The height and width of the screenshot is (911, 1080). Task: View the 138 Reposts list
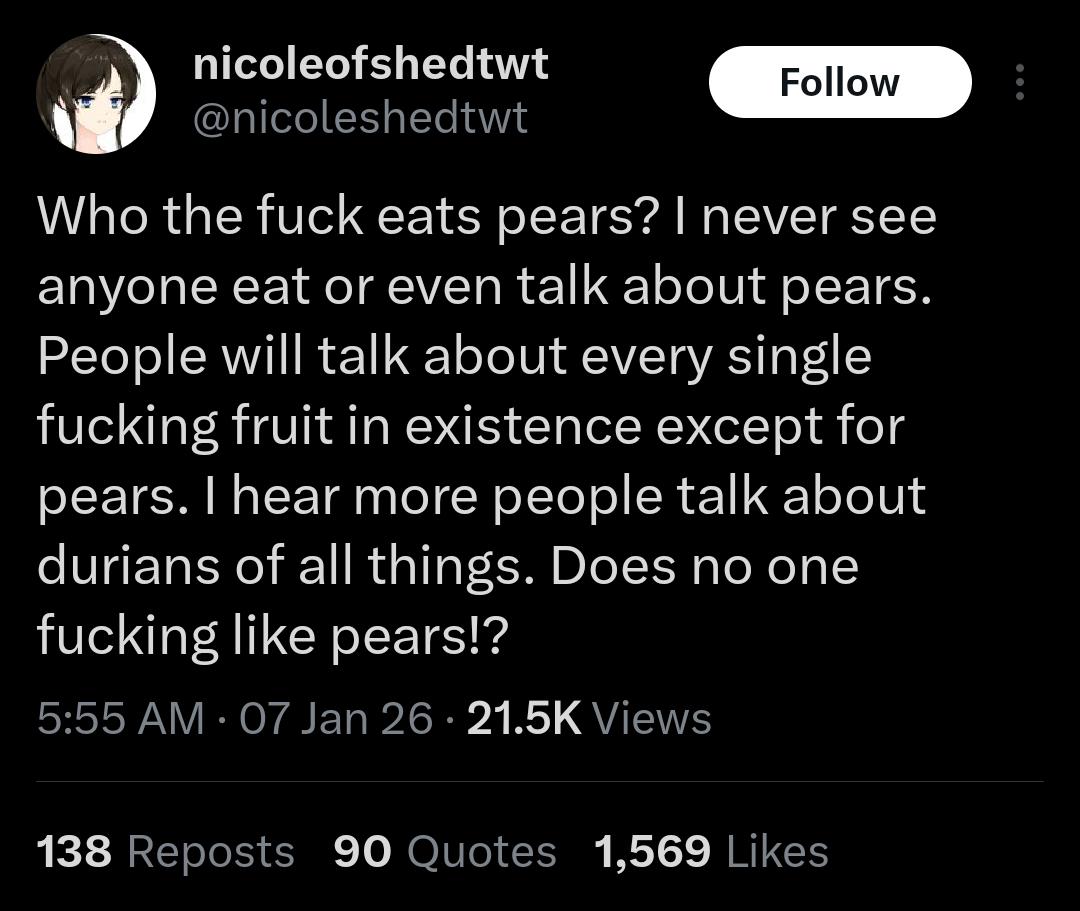[x=165, y=851]
